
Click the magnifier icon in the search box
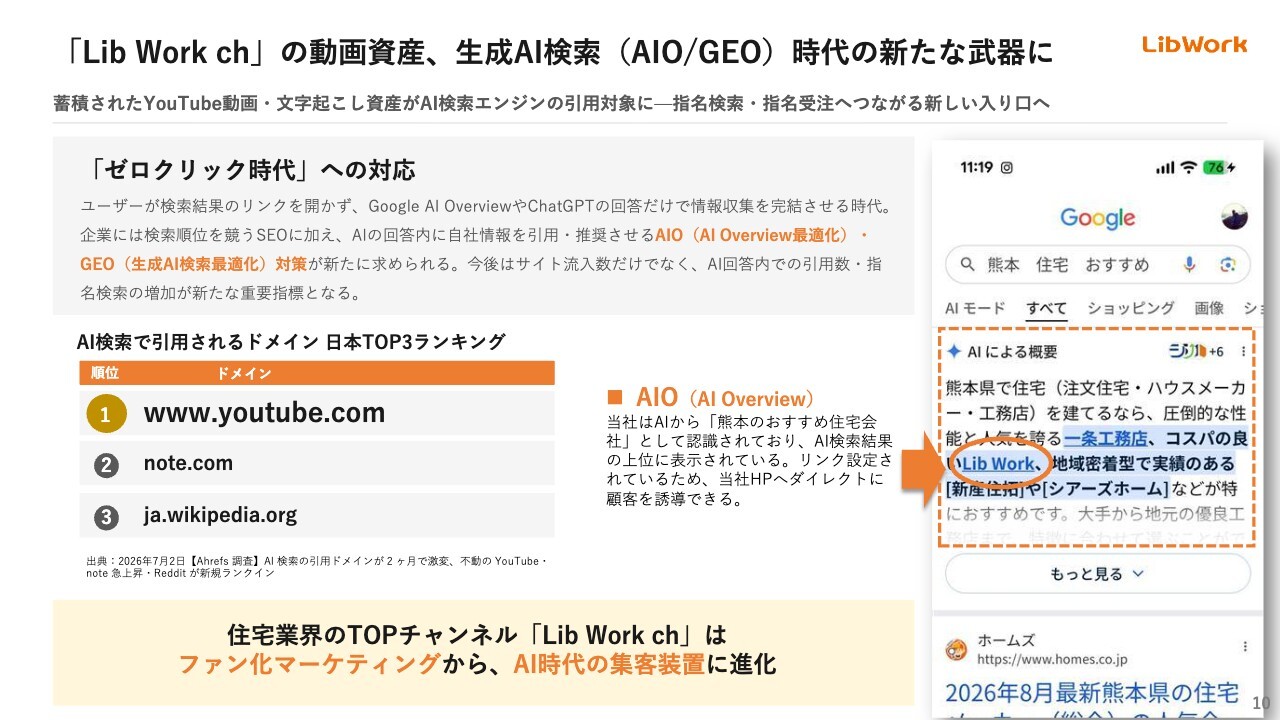(967, 265)
